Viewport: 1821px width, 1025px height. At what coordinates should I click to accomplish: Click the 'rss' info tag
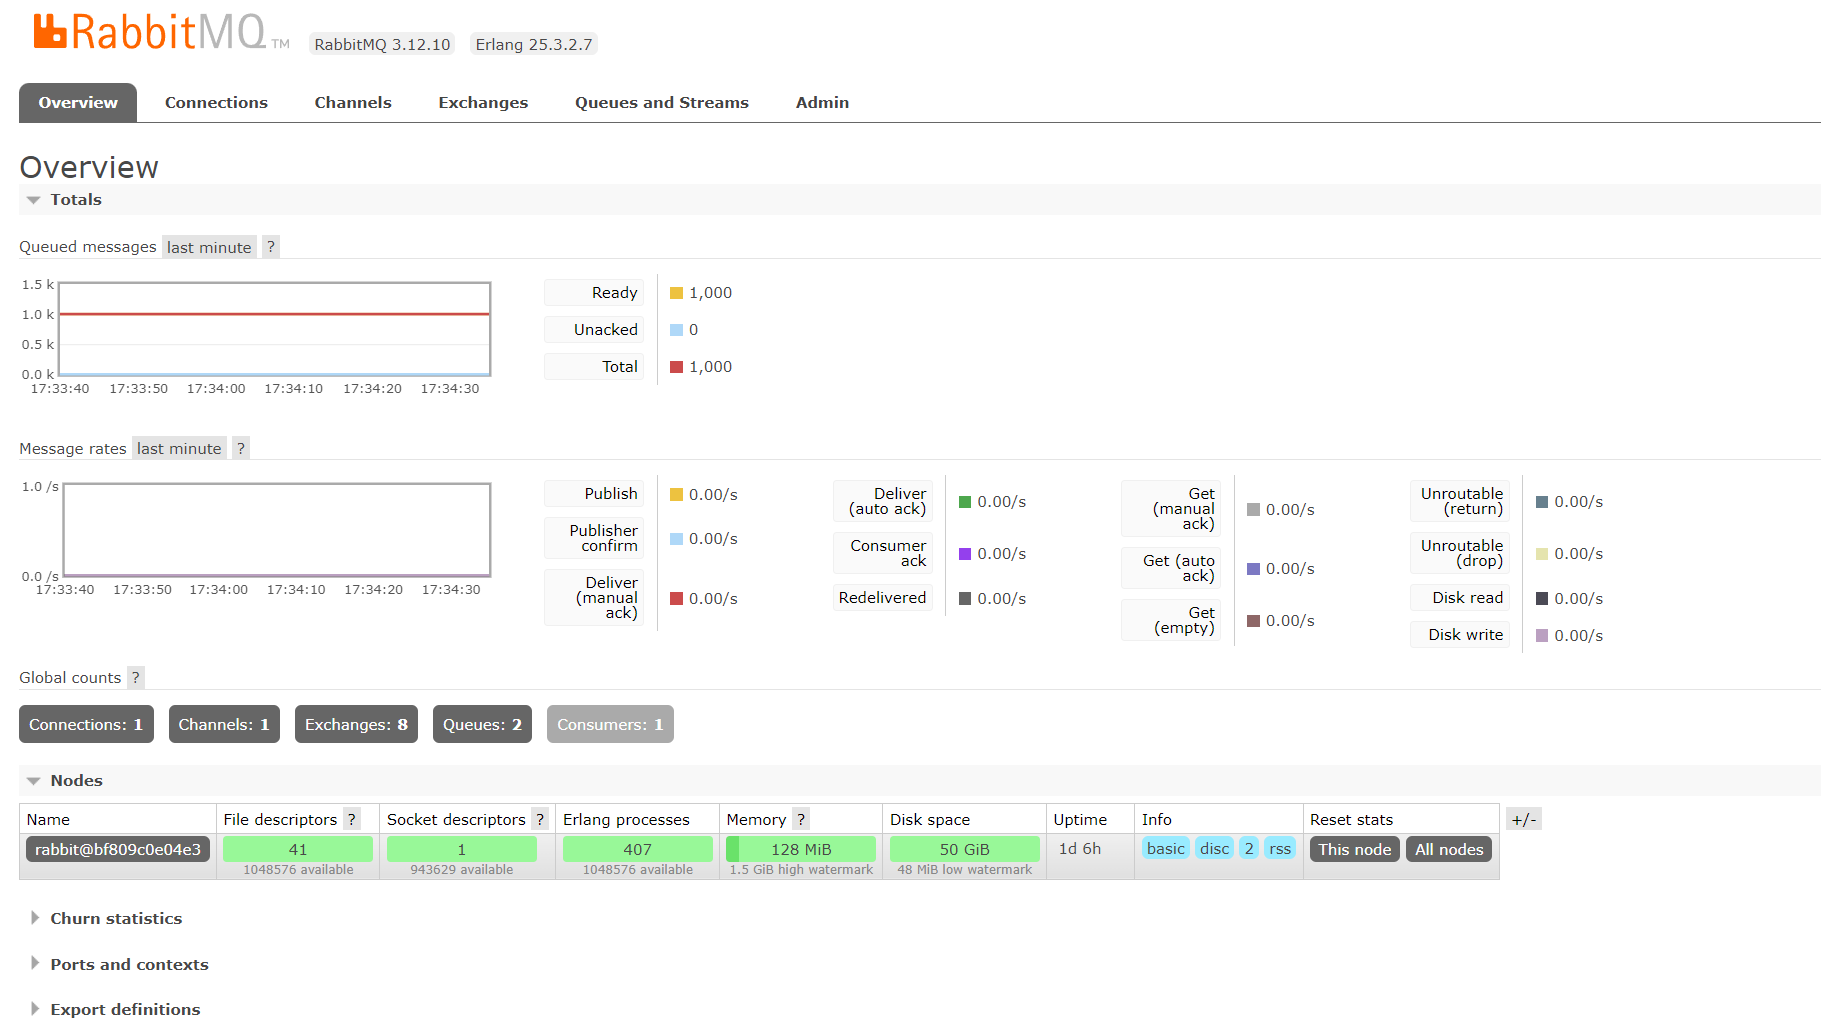(x=1280, y=849)
